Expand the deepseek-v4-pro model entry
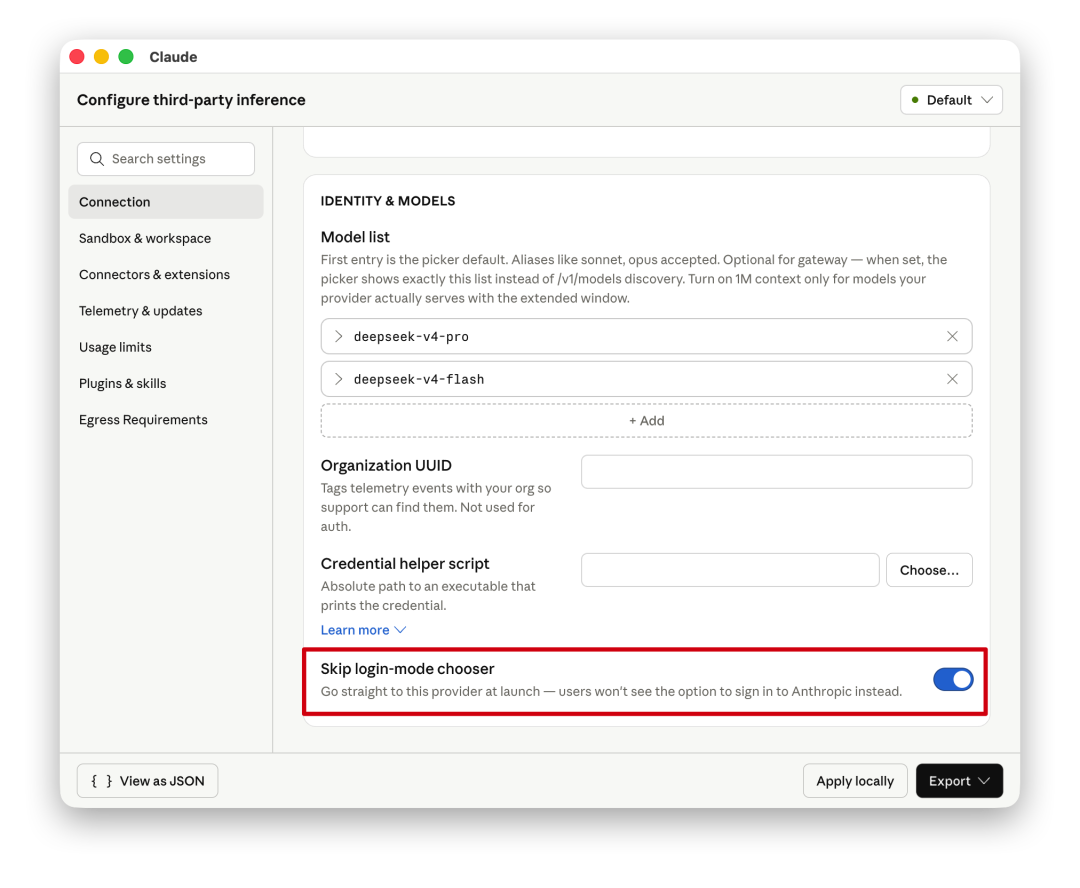This screenshot has width=1080, height=888. 339,337
